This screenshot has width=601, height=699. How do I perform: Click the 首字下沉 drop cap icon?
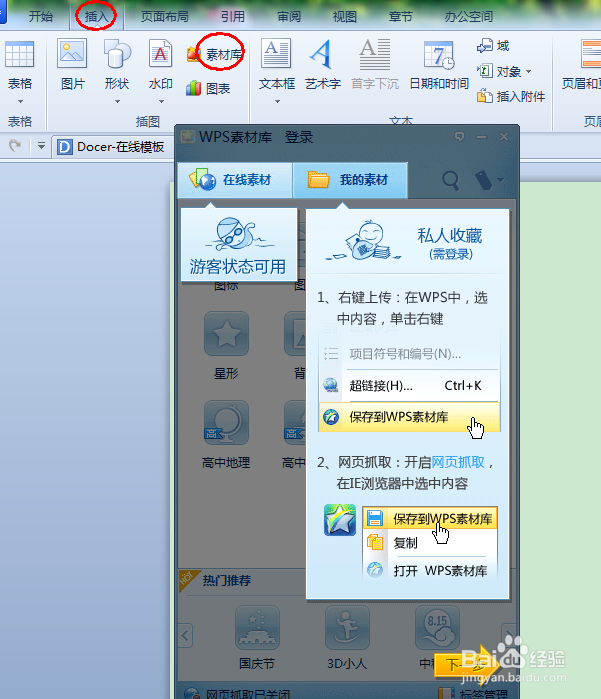[x=375, y=54]
